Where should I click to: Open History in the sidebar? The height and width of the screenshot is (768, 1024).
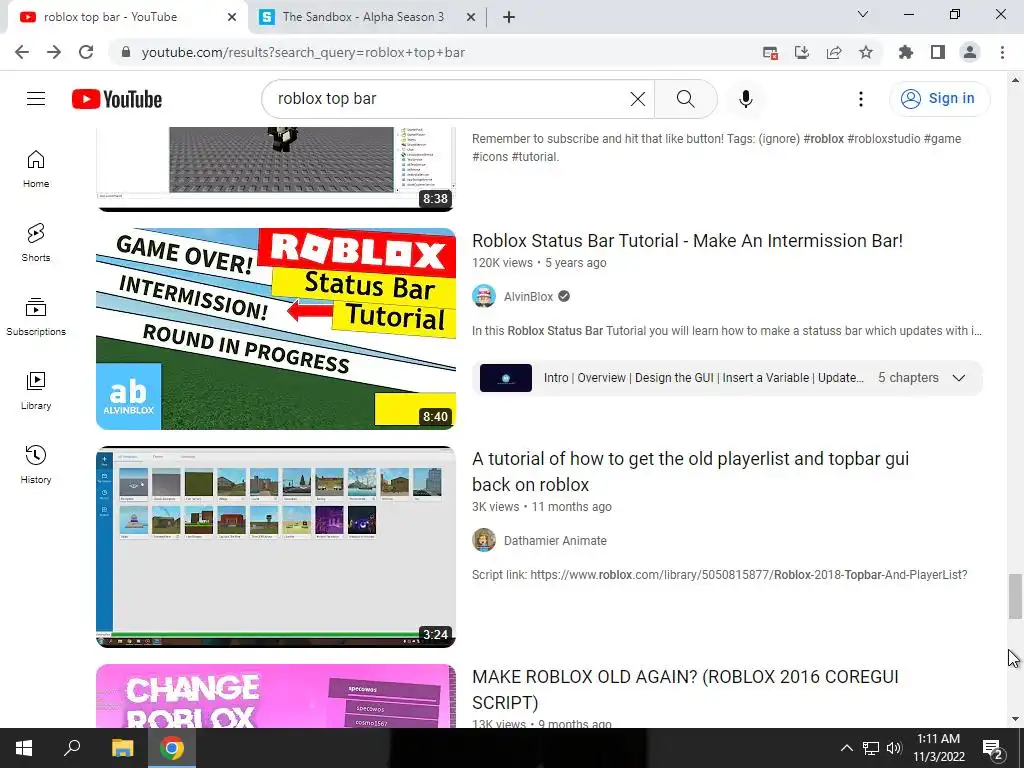36,464
